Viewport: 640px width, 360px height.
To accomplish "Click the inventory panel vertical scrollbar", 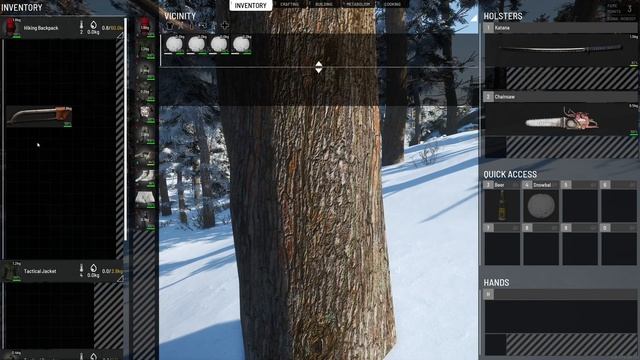I will pos(125,130).
